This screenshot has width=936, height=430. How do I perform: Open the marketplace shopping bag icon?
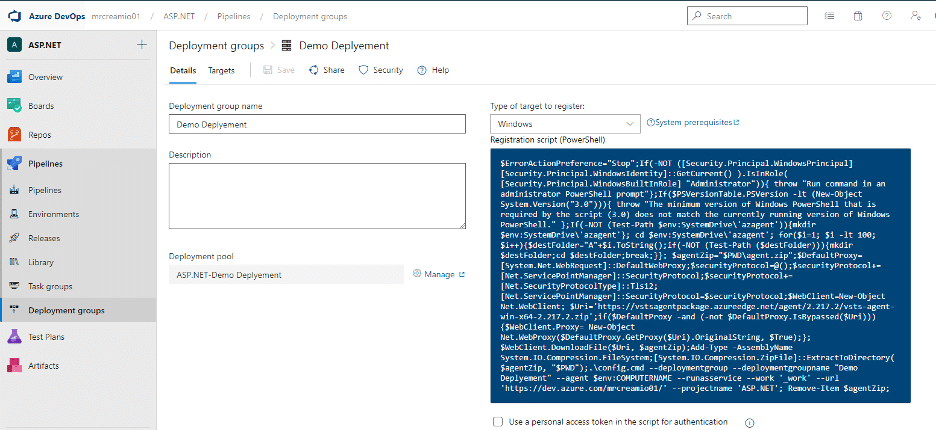(x=858, y=16)
